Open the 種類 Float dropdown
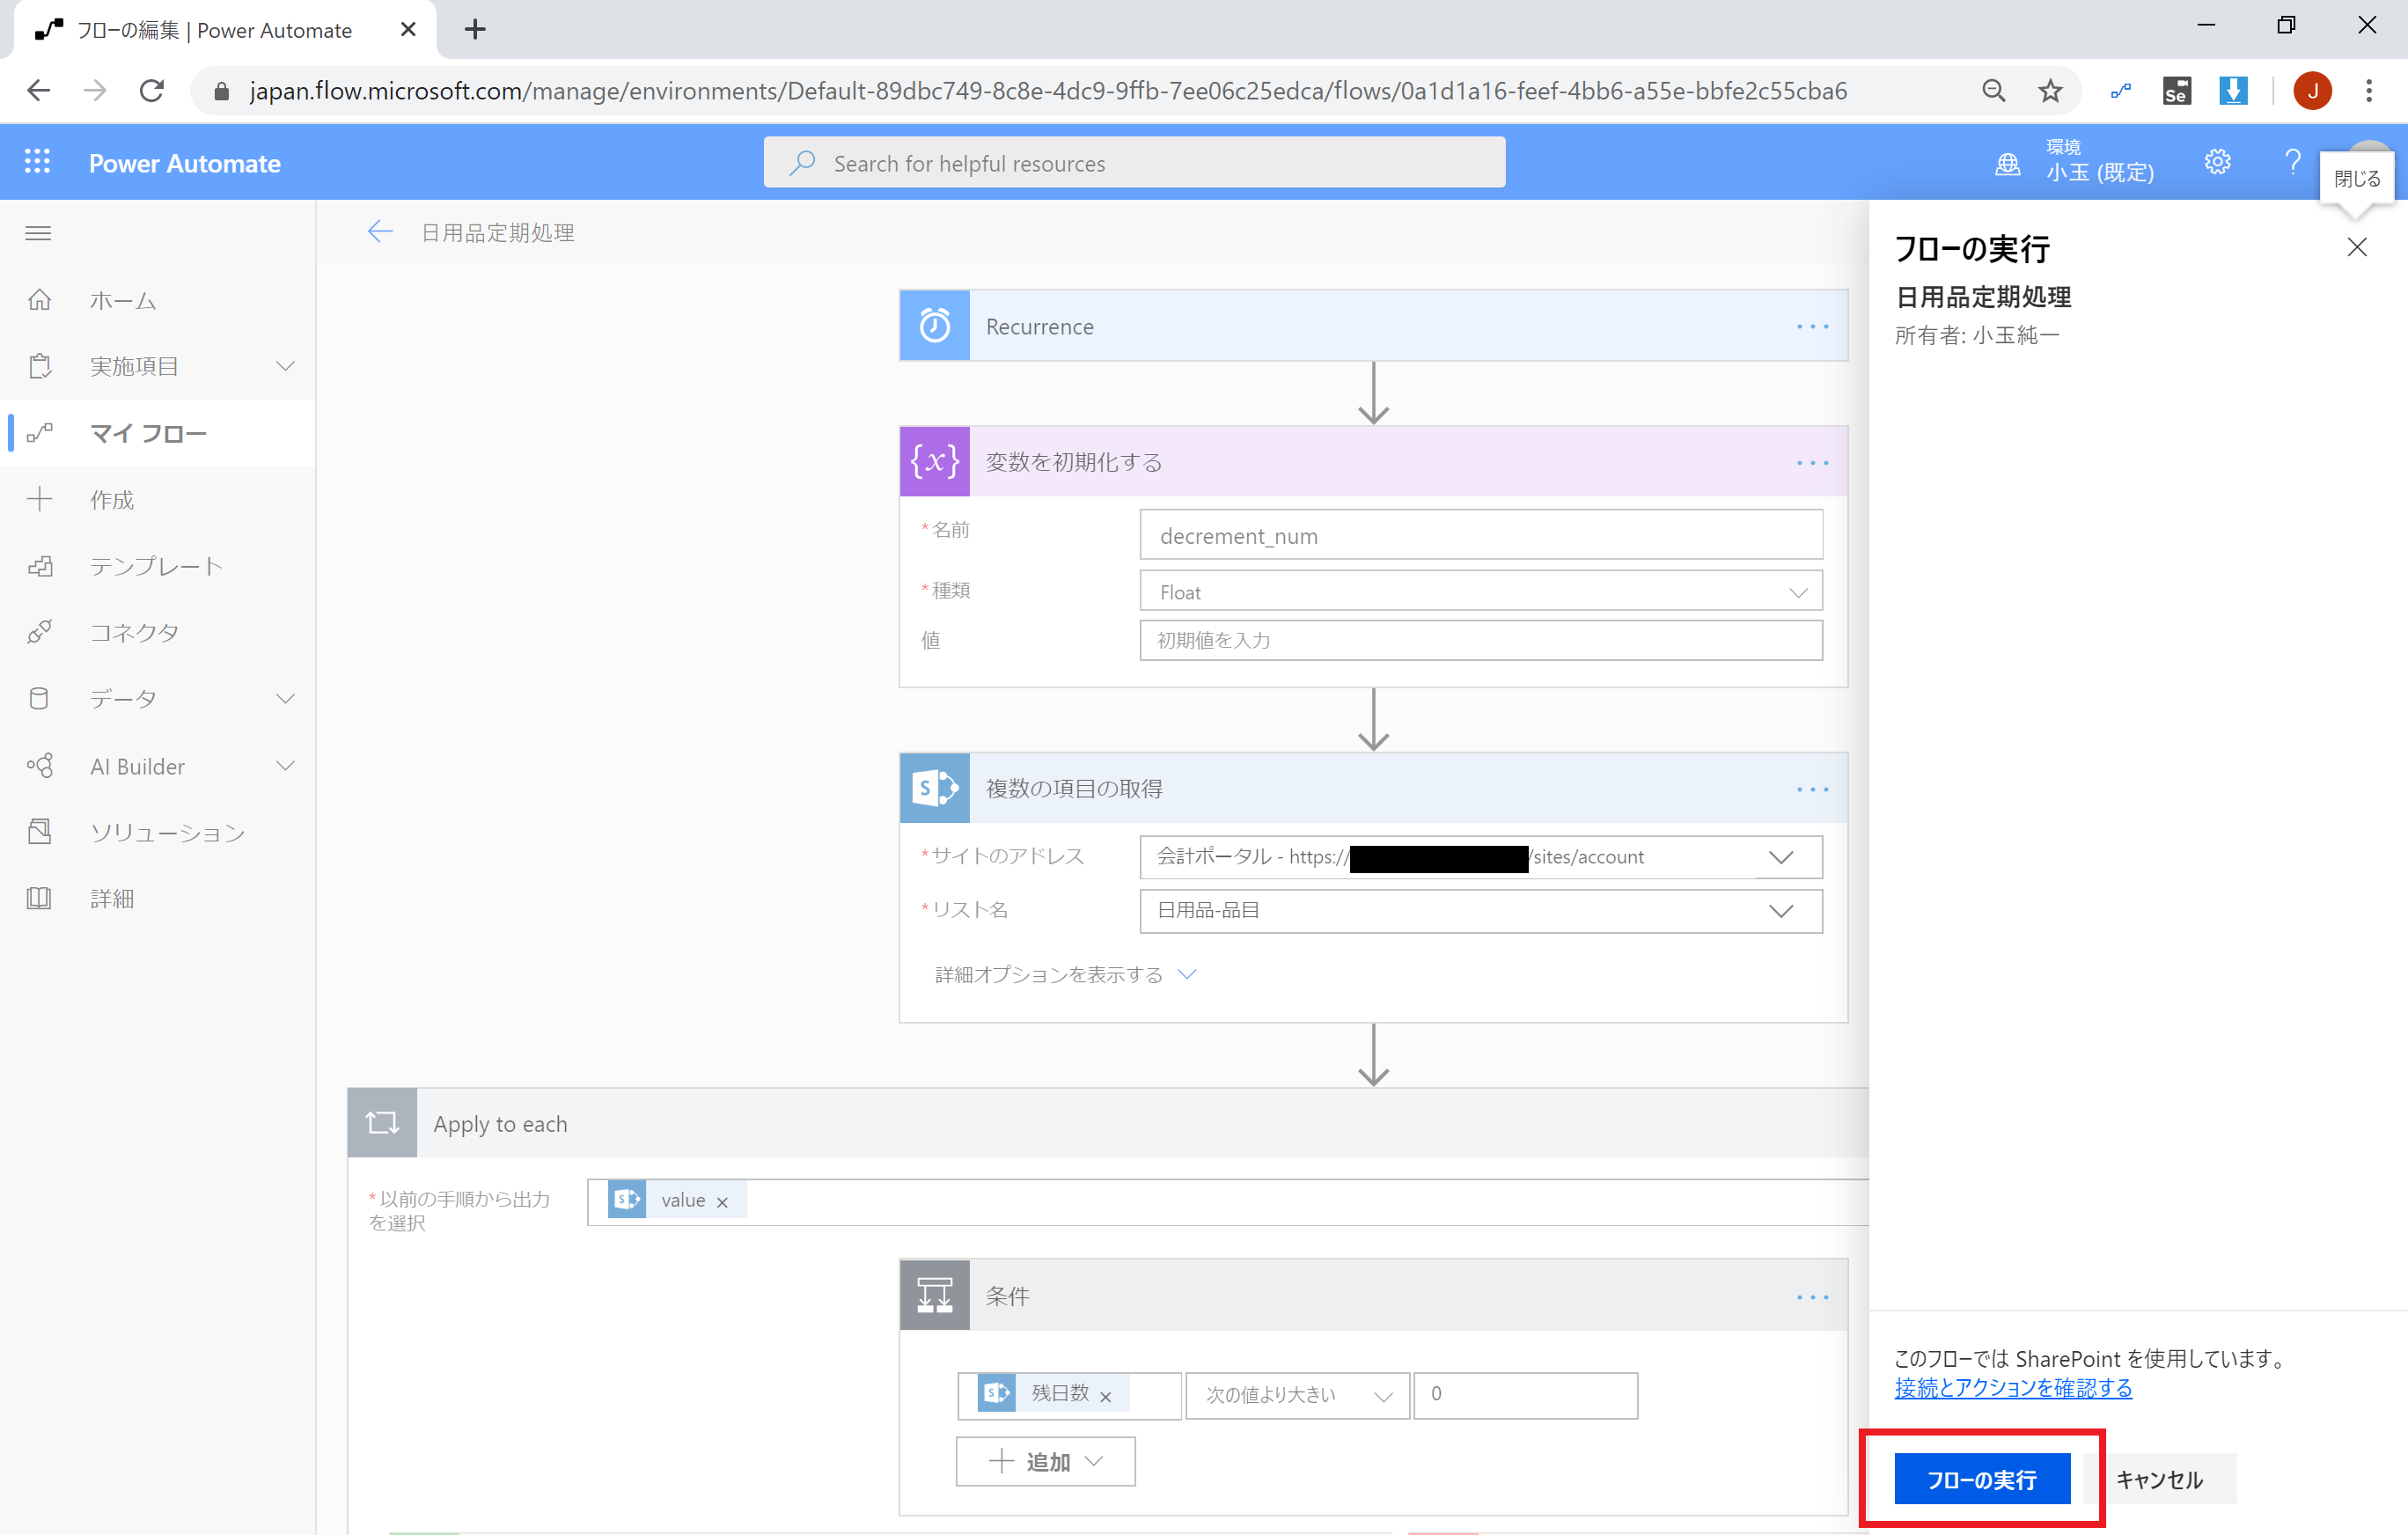The image size is (2408, 1535). click(1480, 592)
